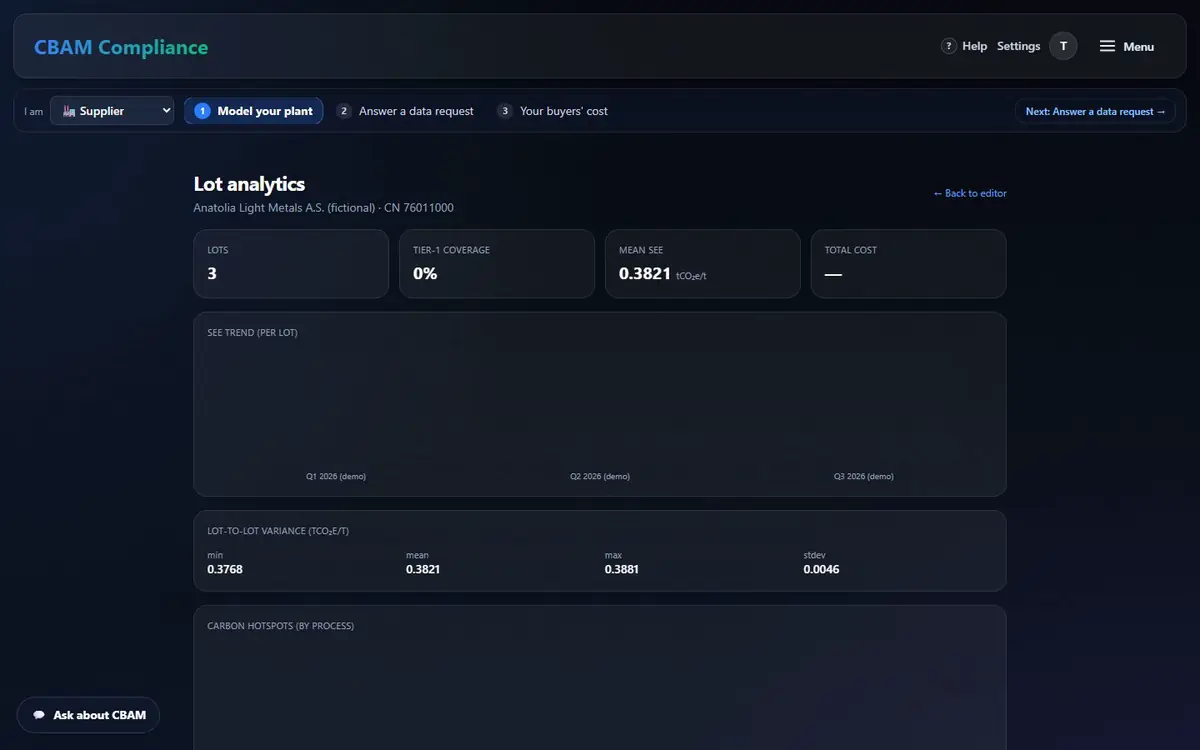This screenshot has height=750, width=1200.
Task: Switch to Answer a data request step
Action: (405, 111)
